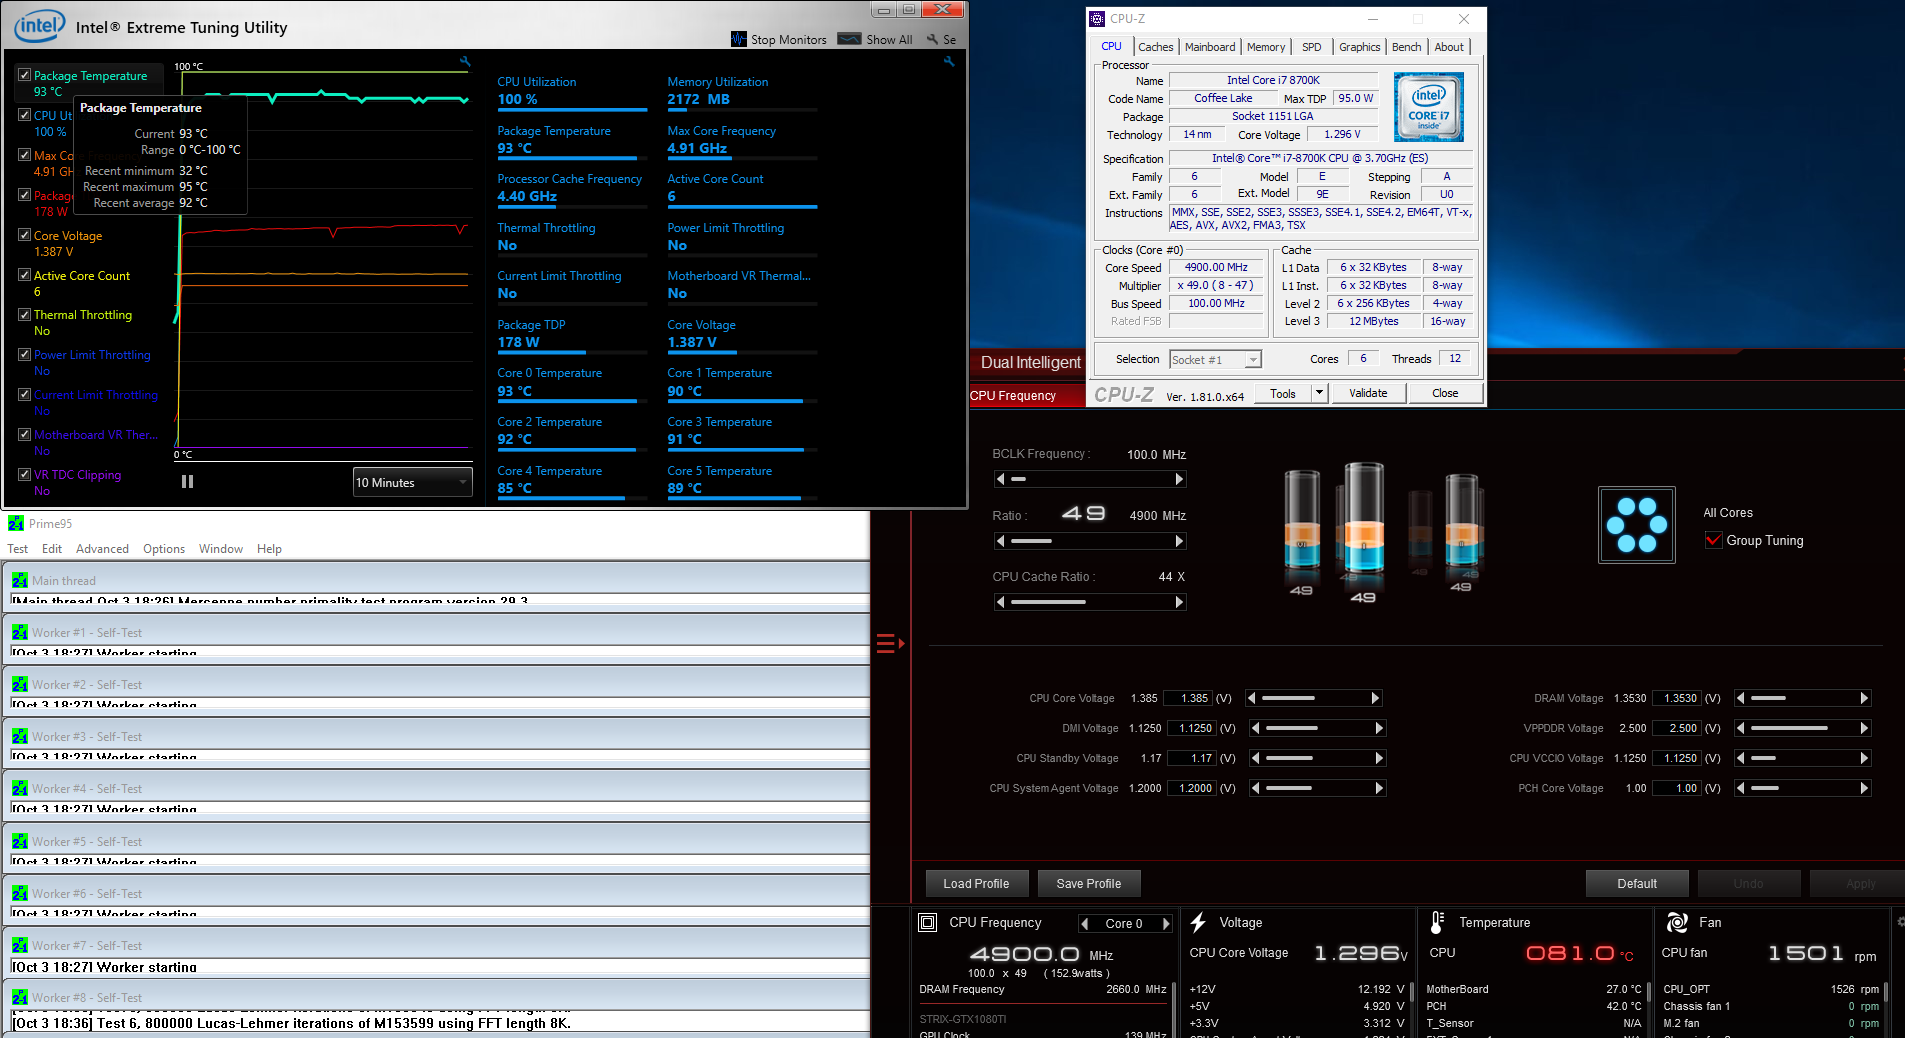Switch to Mainboard tab in CPU-Z
The width and height of the screenshot is (1905, 1038).
[1210, 47]
